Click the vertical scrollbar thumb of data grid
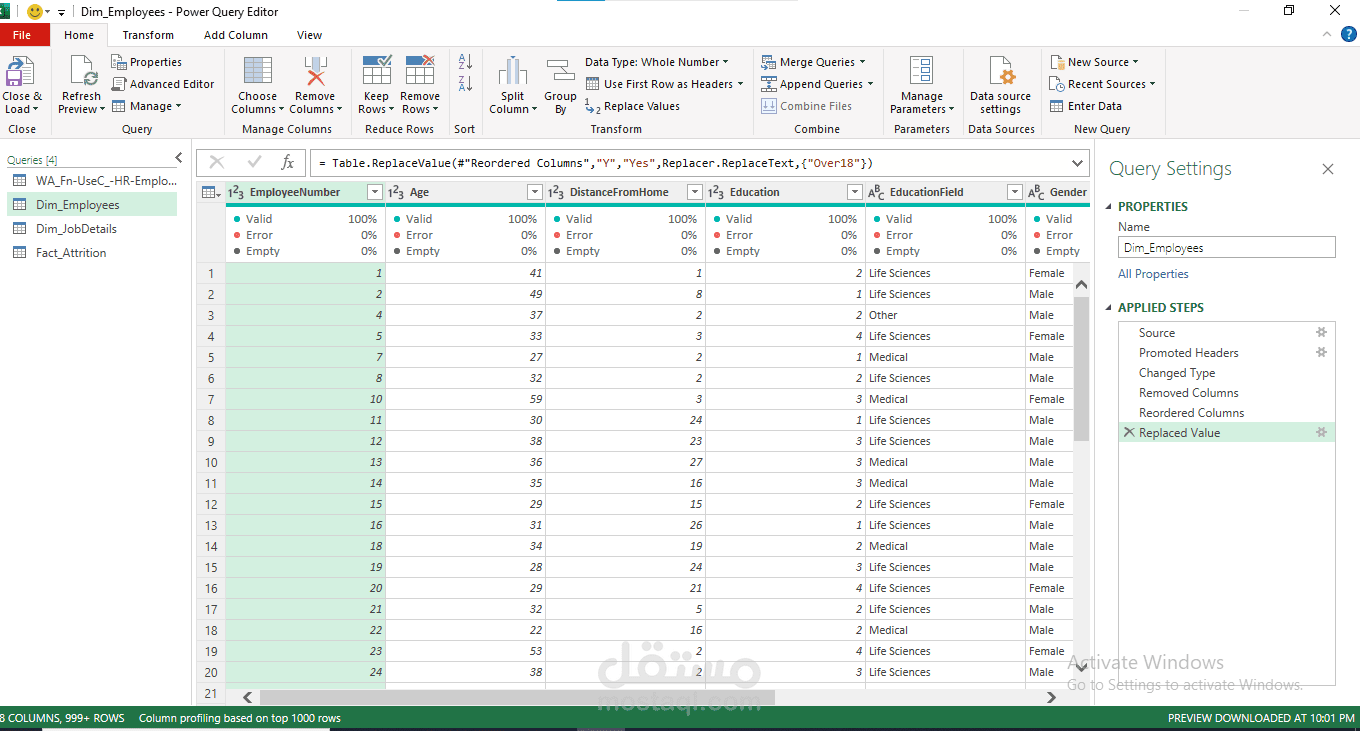The width and height of the screenshot is (1360, 731). [1081, 368]
